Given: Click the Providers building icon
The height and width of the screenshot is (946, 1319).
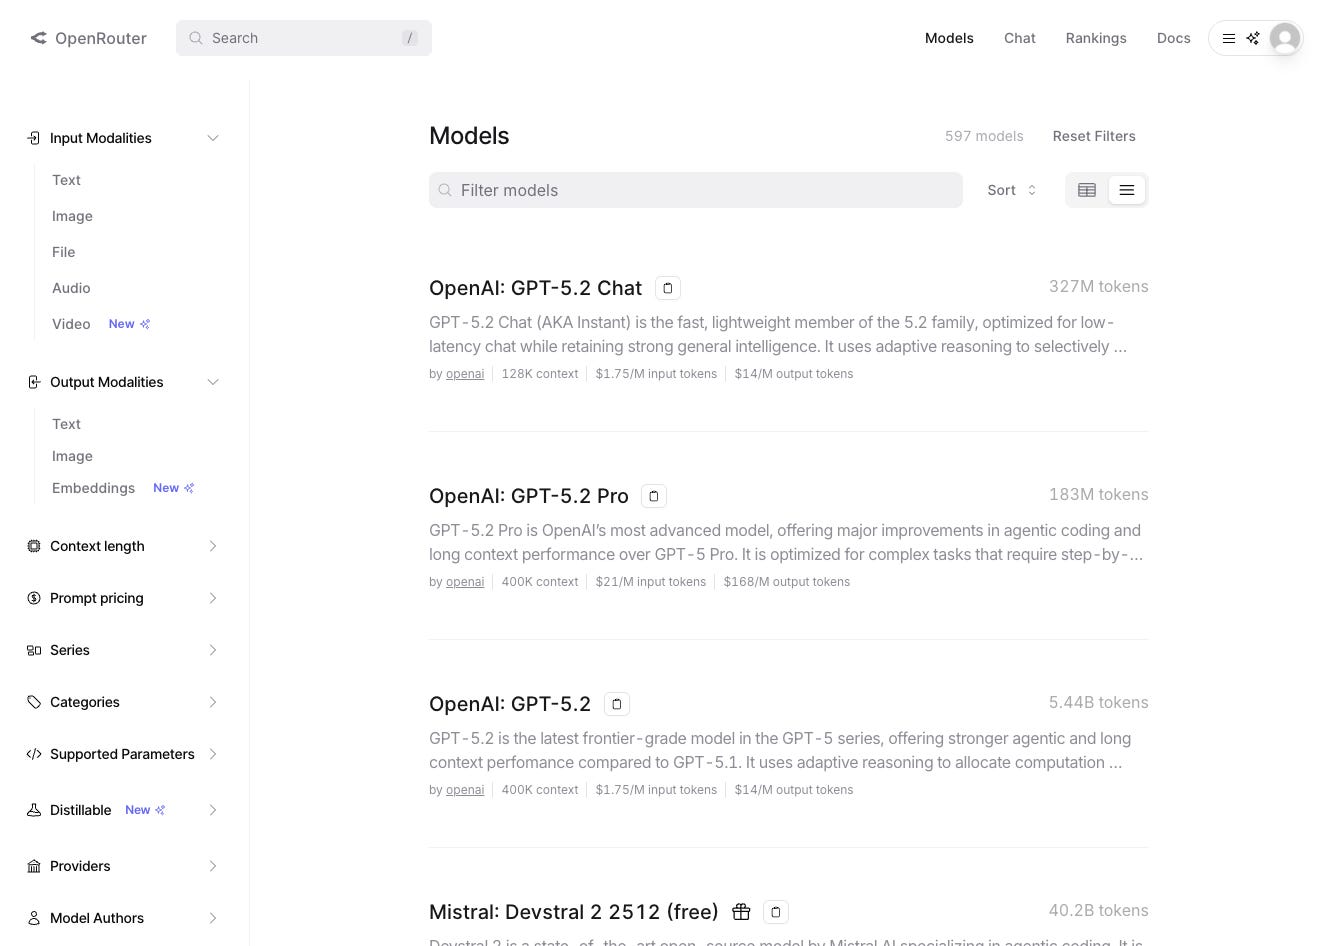Looking at the screenshot, I should (34, 866).
